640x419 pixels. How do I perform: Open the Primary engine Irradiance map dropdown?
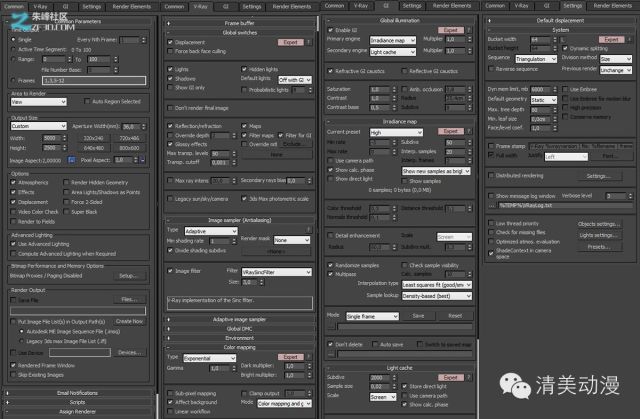pos(393,40)
